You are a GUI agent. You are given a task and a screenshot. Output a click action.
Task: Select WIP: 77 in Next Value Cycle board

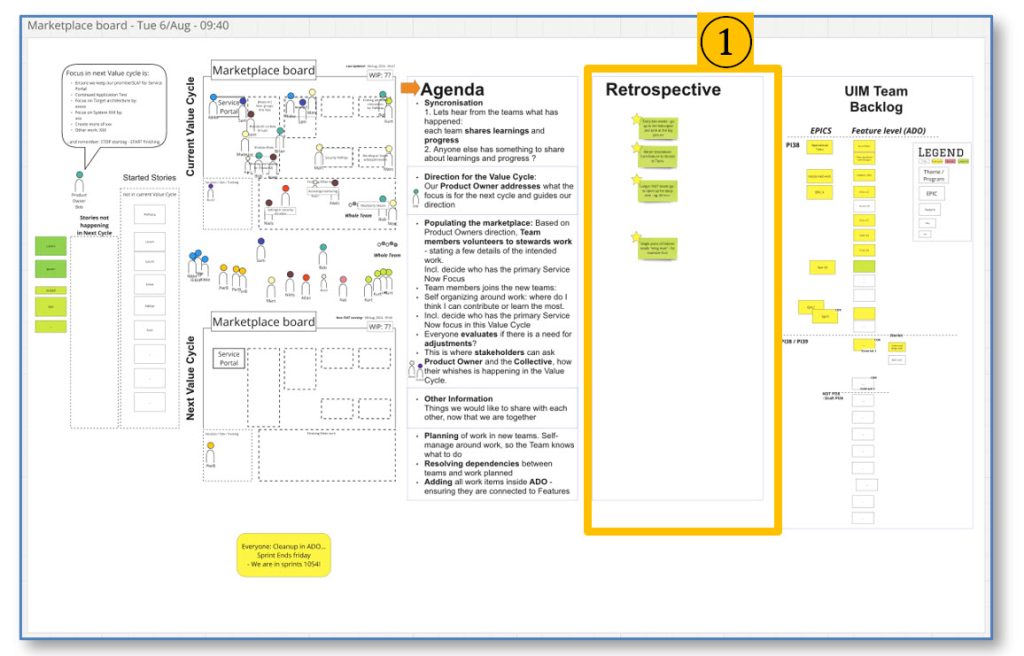(x=380, y=327)
